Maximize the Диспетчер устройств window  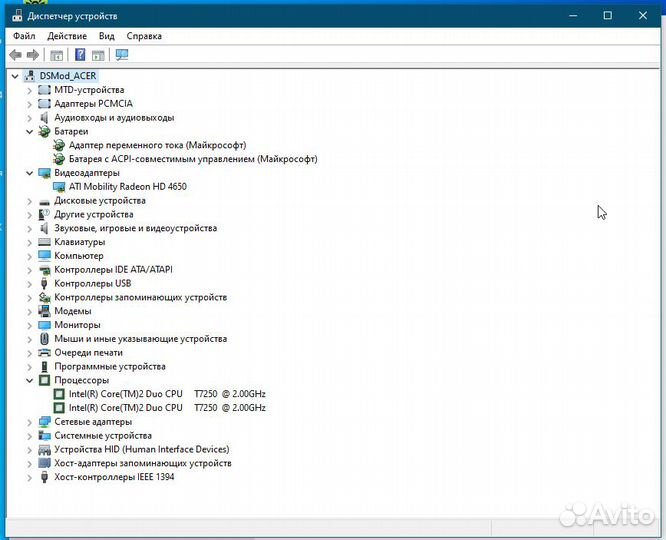tap(608, 16)
